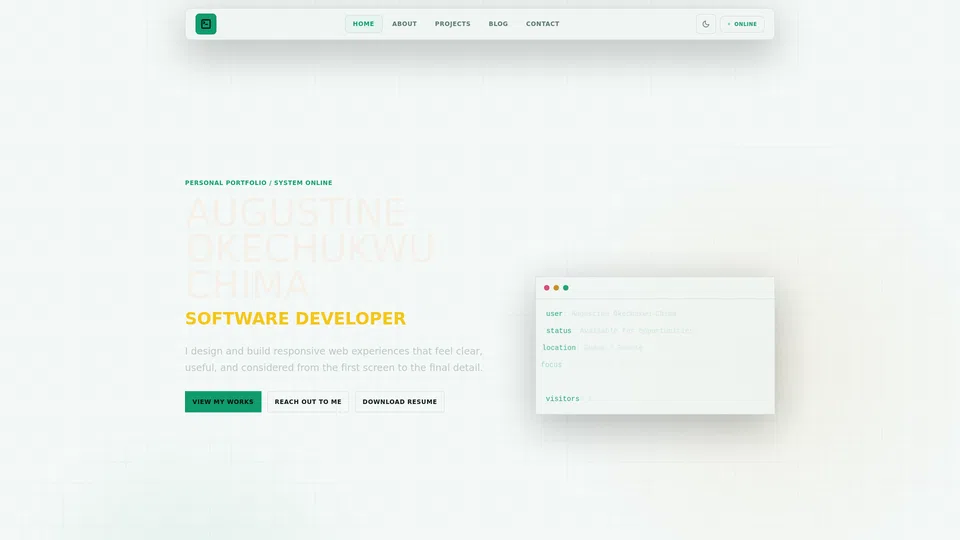This screenshot has height=540, width=960.
Task: Click the 'I design and build' description paragraph
Action: 334,359
